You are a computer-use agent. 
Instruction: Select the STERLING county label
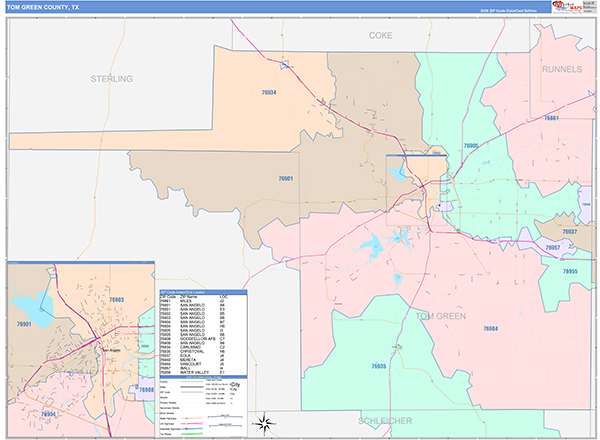point(111,78)
